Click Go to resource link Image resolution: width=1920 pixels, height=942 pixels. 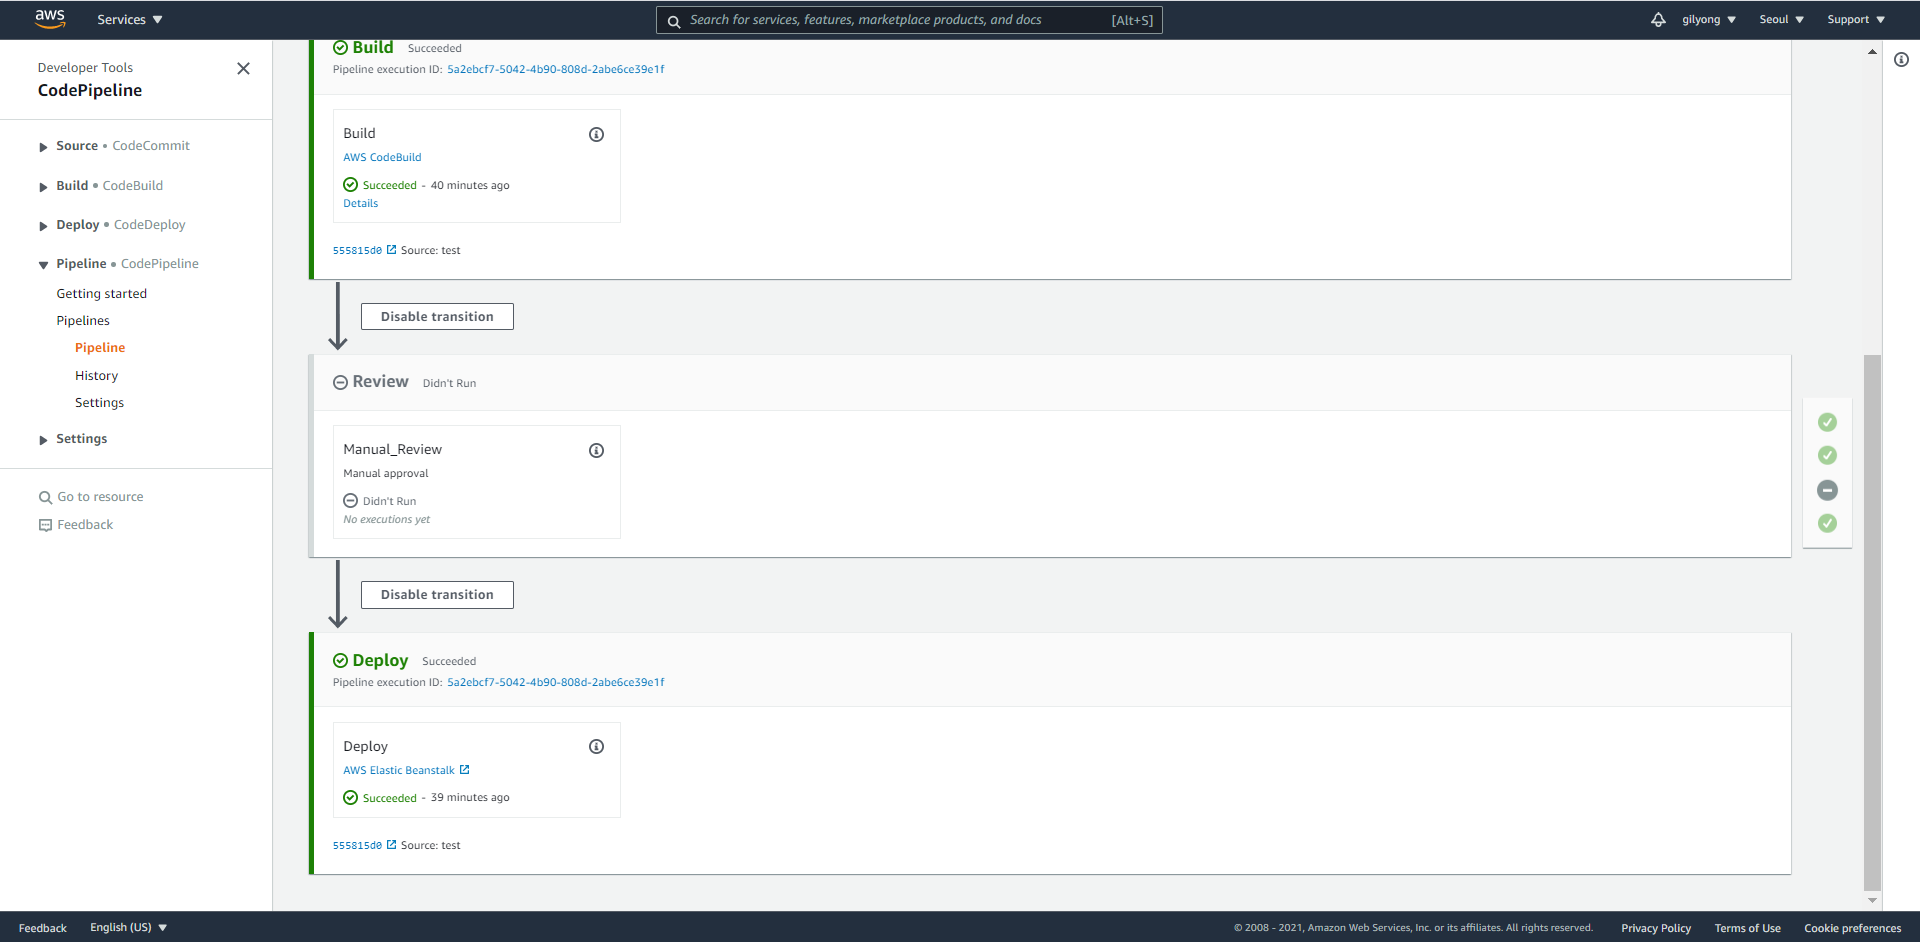tap(100, 497)
